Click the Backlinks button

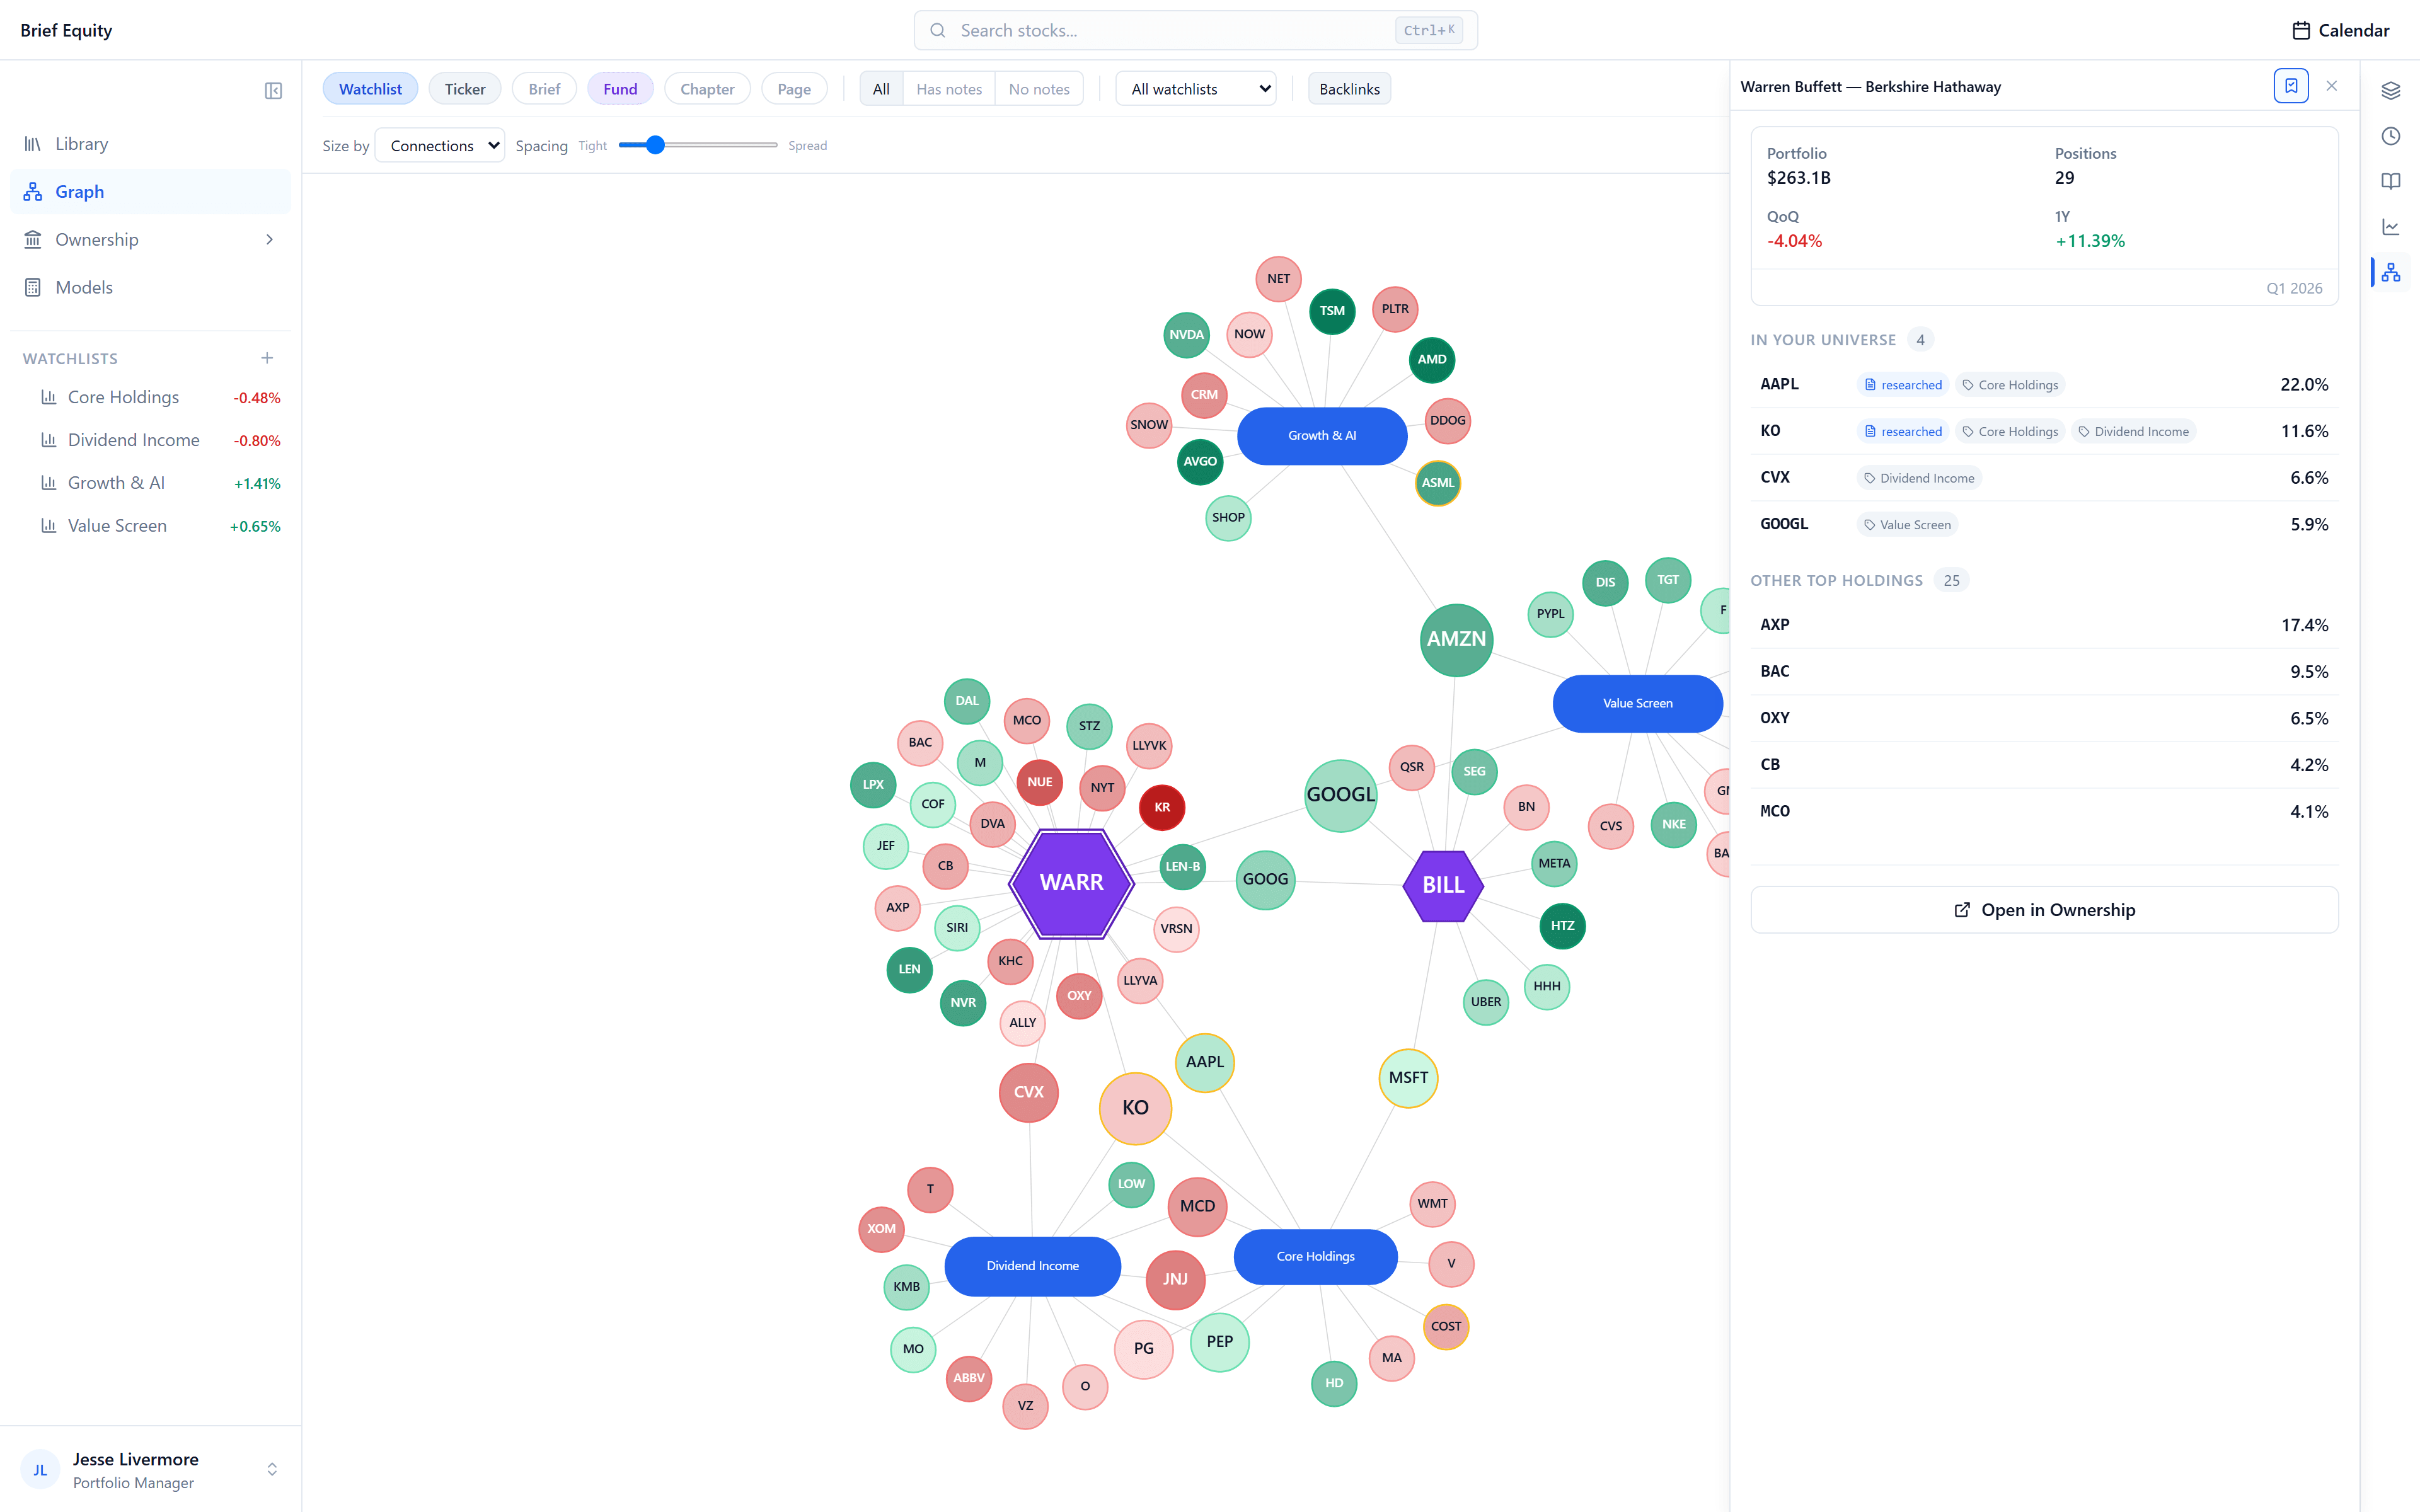click(1349, 89)
